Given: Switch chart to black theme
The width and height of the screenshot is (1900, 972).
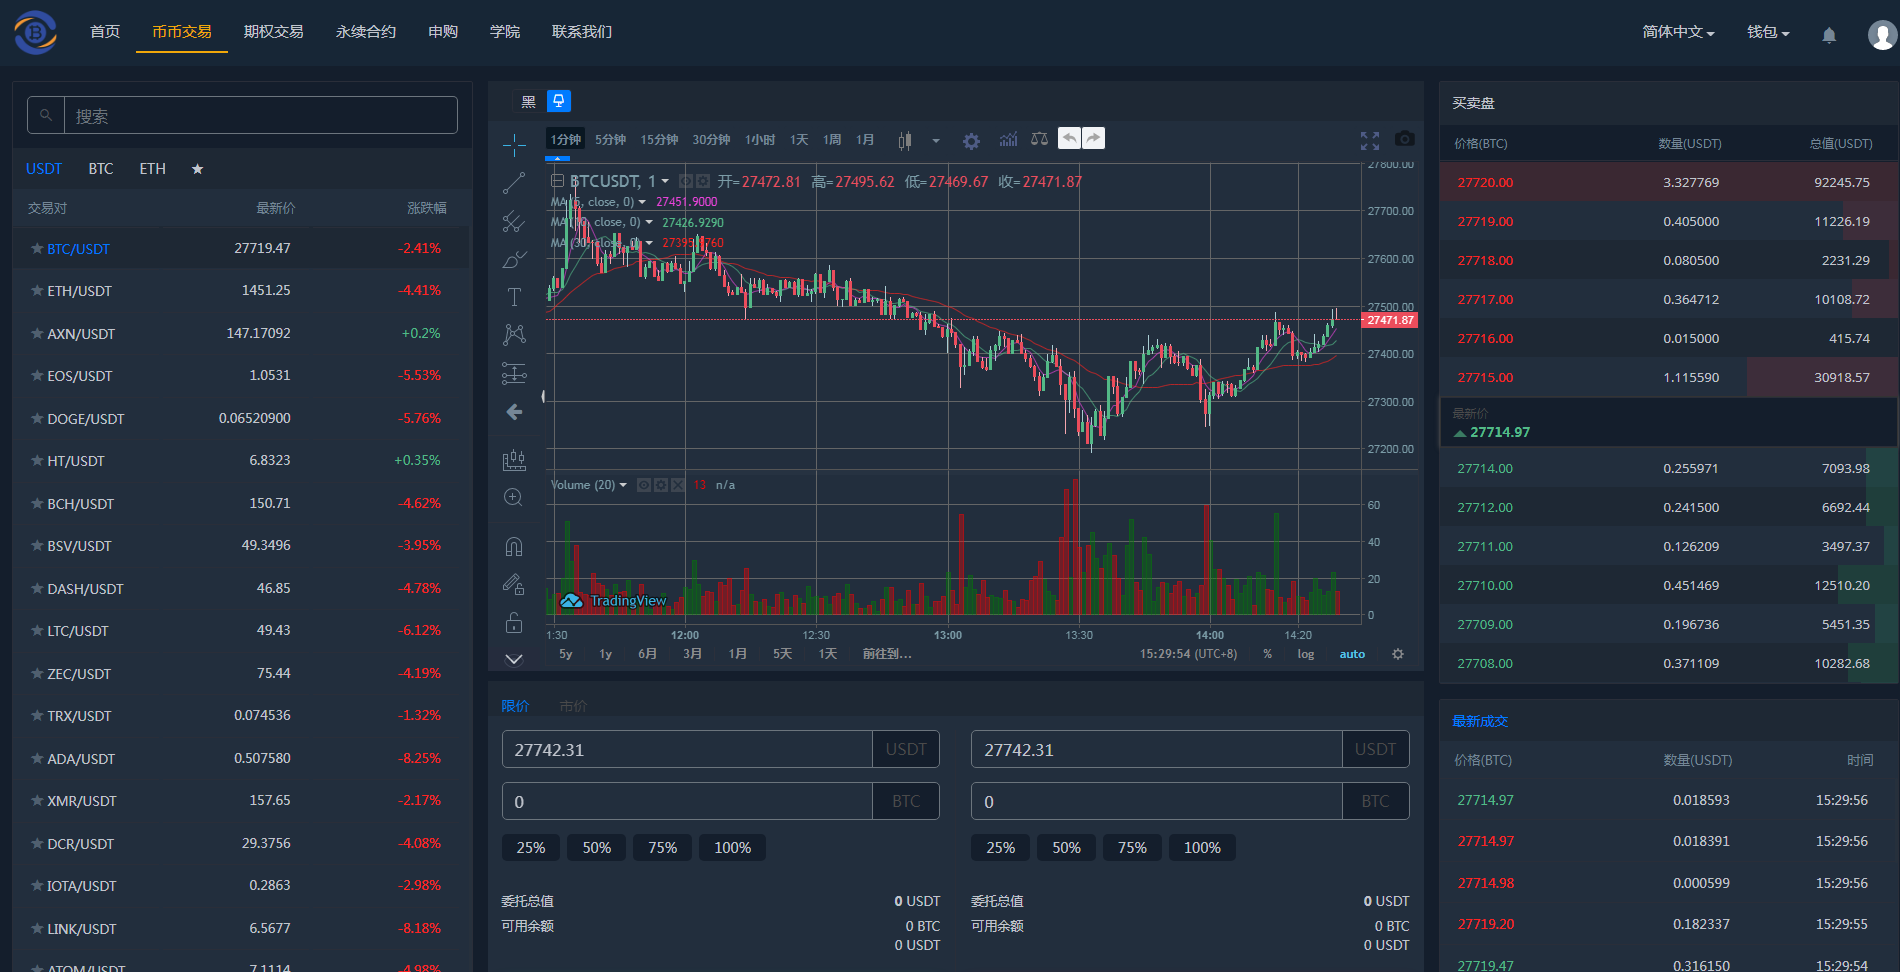Looking at the screenshot, I should 529,101.
